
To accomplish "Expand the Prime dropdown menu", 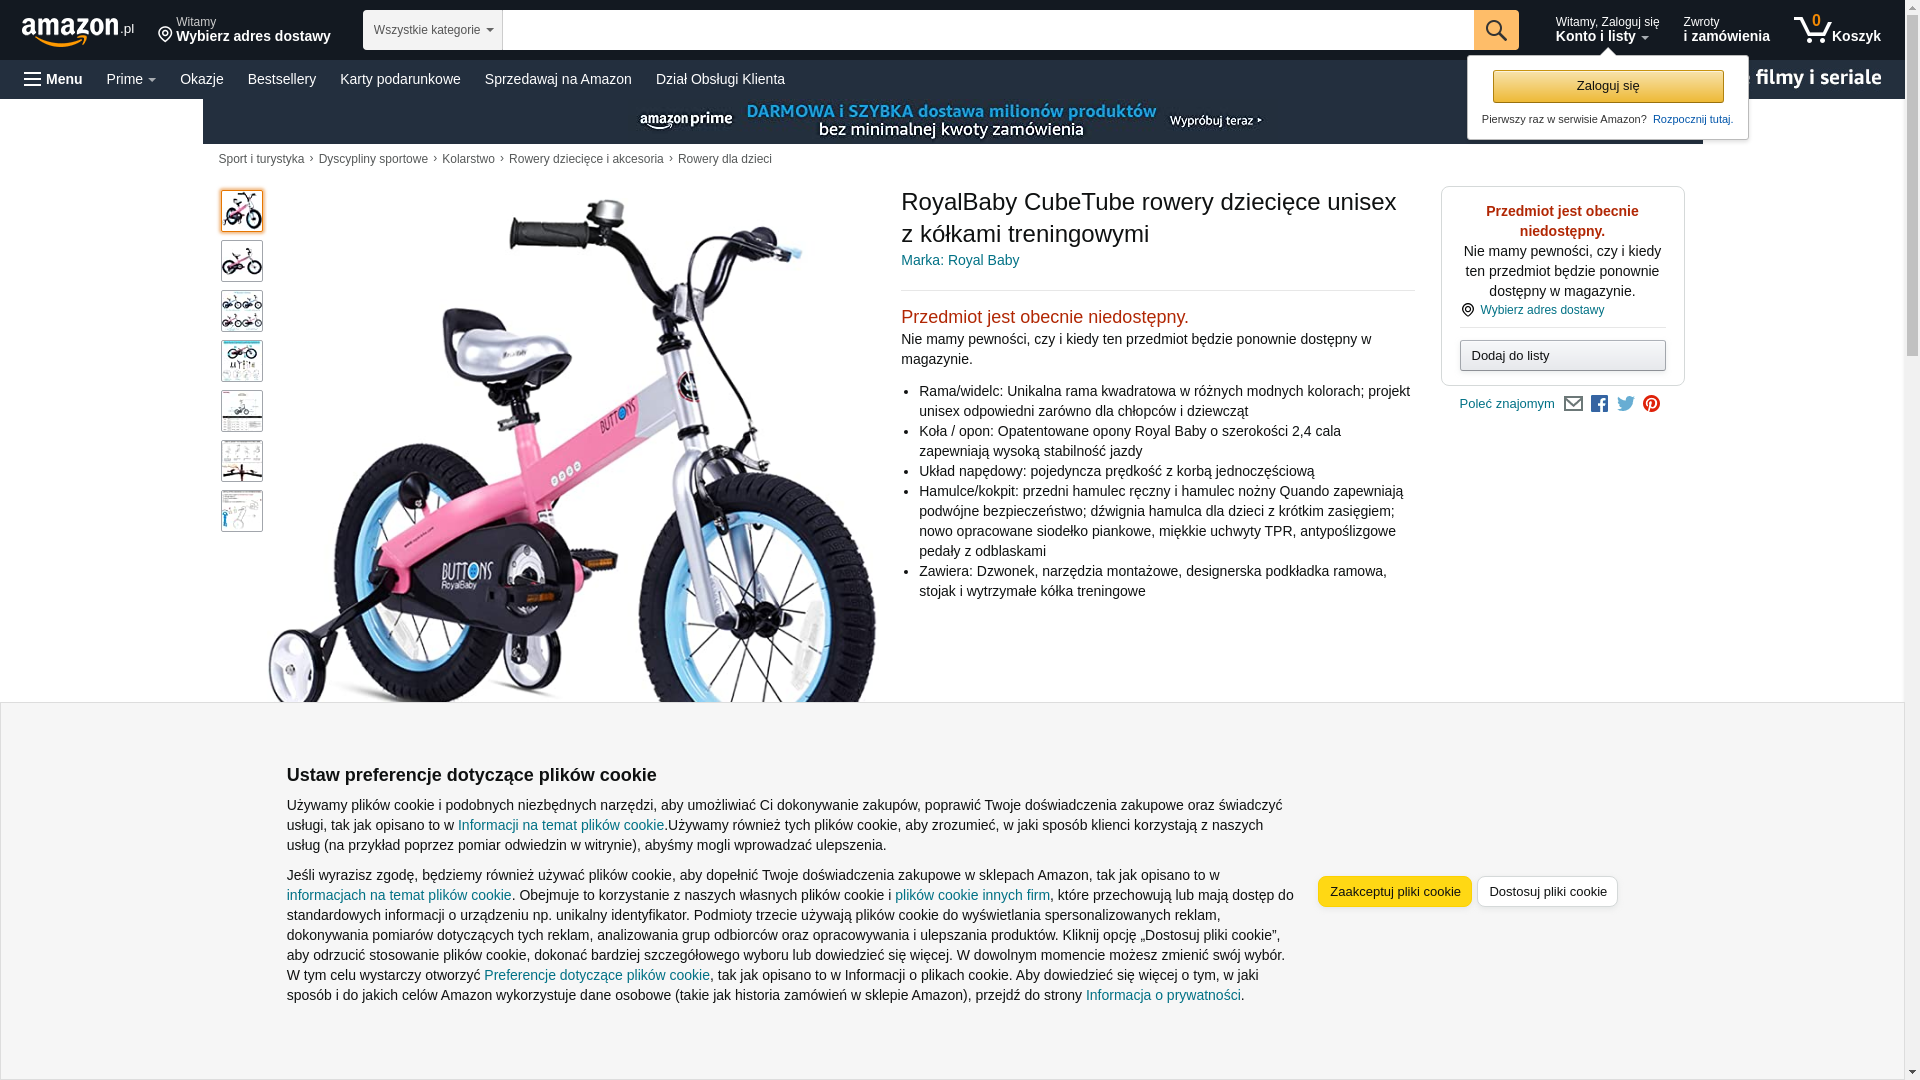I will click(131, 79).
